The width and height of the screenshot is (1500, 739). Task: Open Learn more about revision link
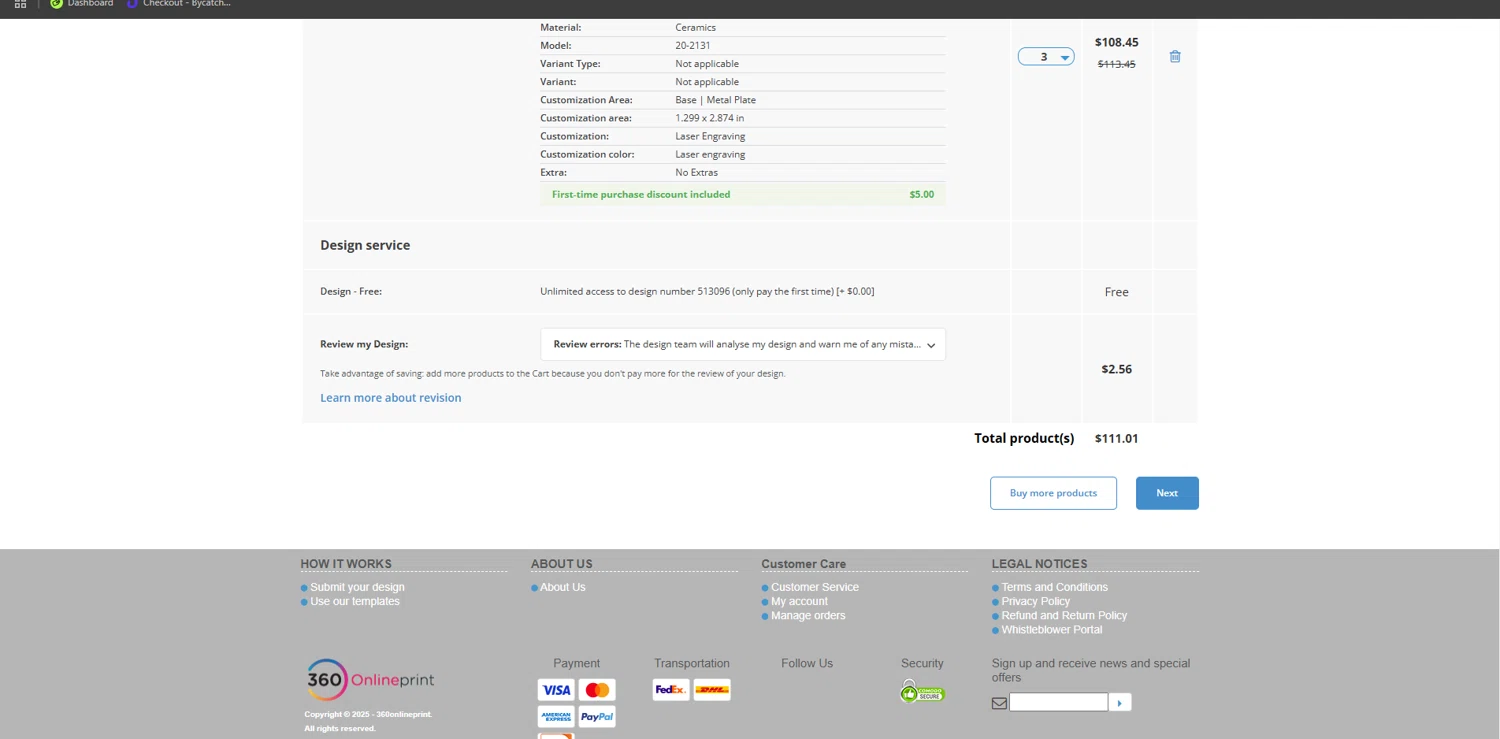point(391,398)
